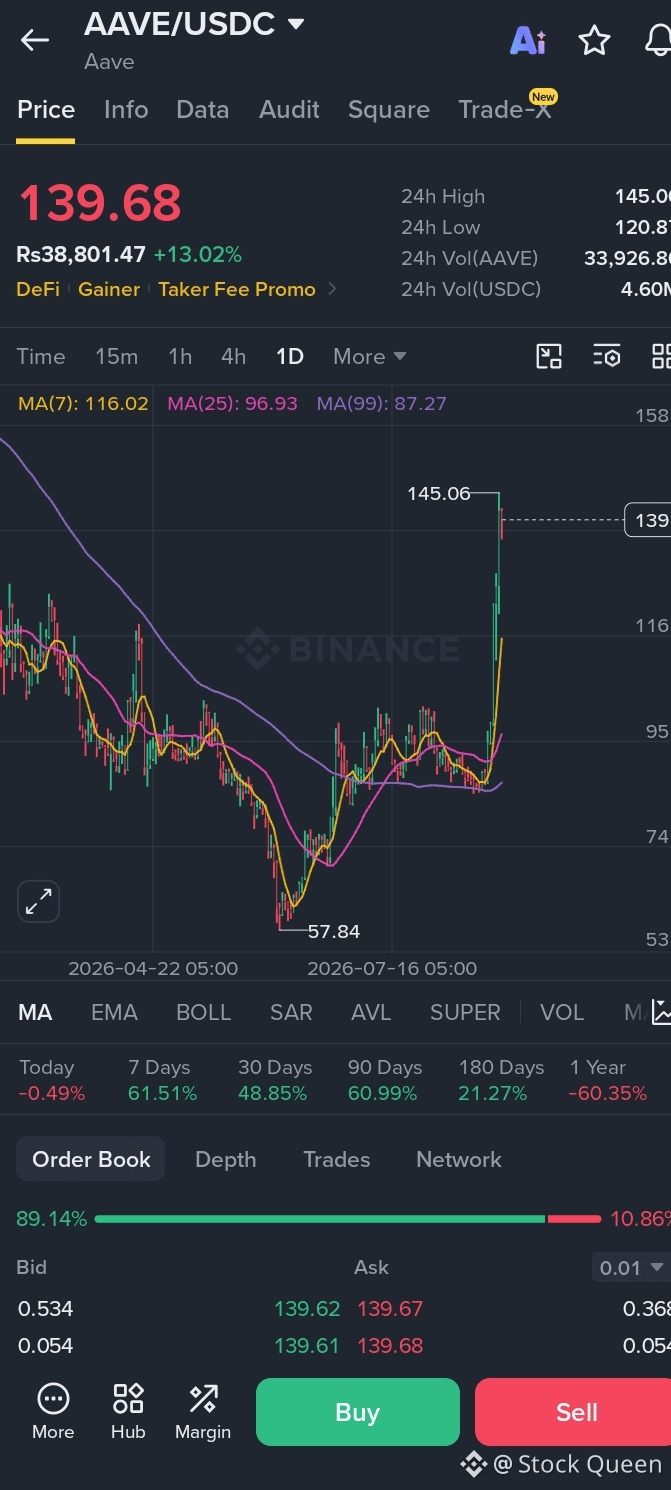Open the chart layout grid icon
This screenshot has width=671, height=1490.
tap(660, 356)
